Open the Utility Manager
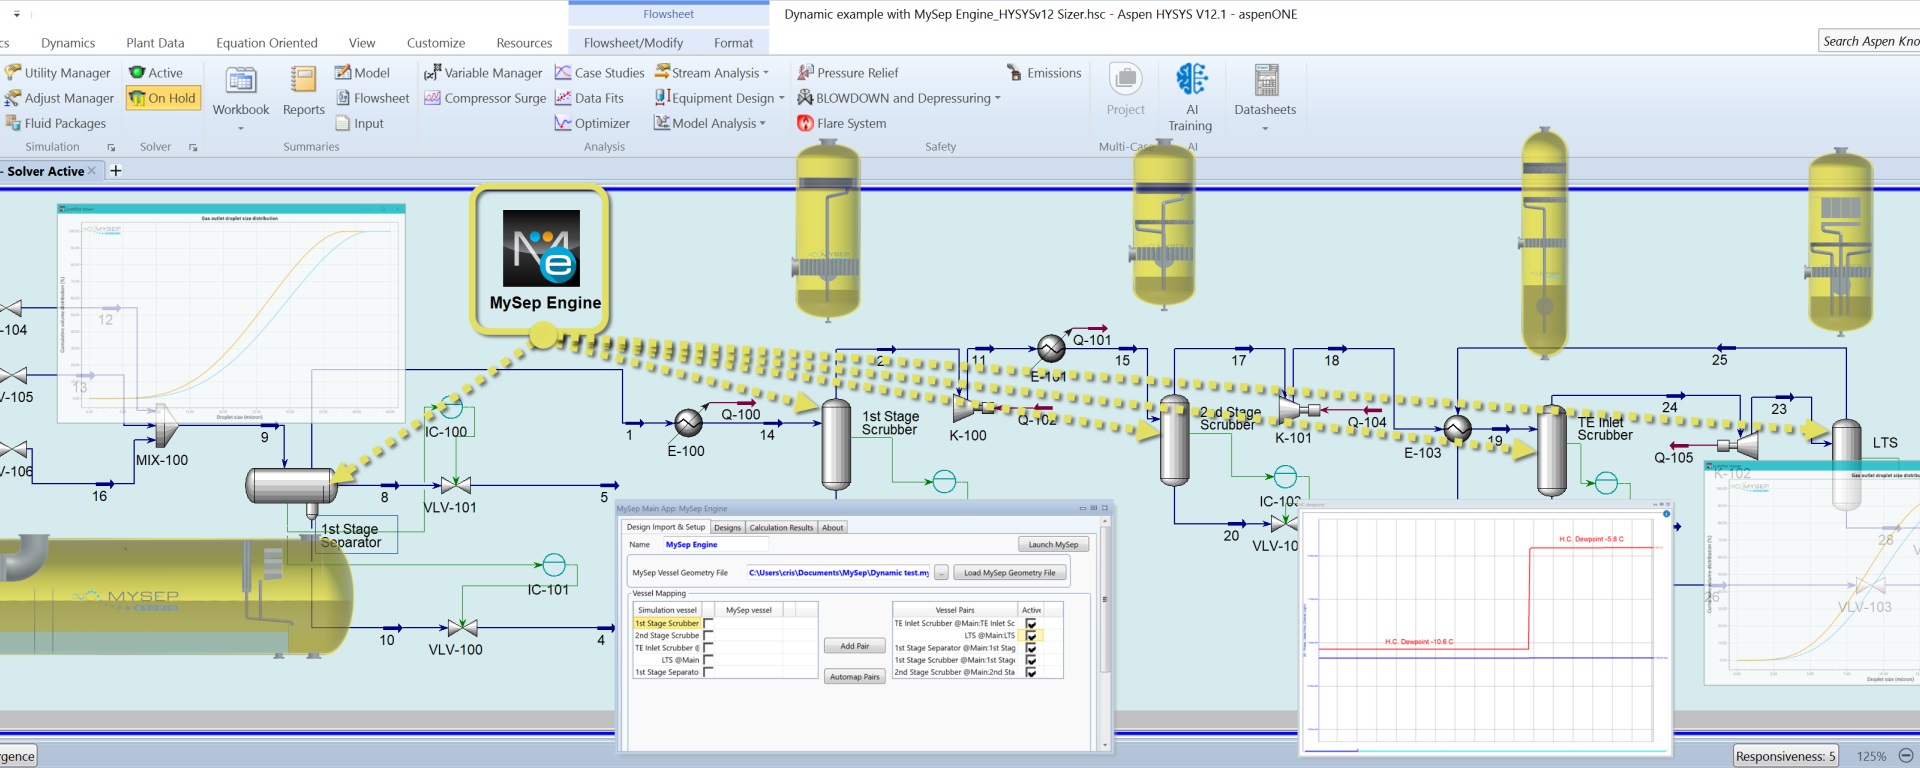 click(58, 73)
